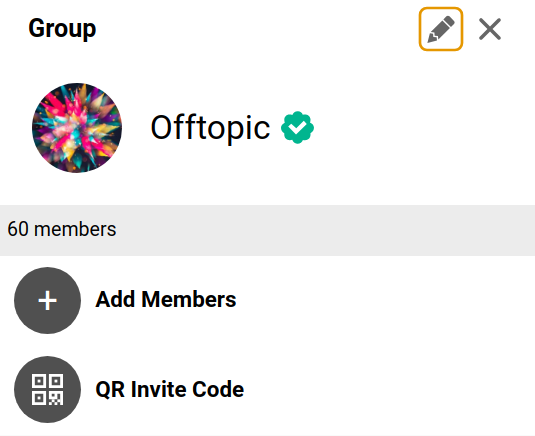Image resolution: width=535 pixels, height=436 pixels.
Task: Click the gray members count bar
Action: tap(268, 230)
